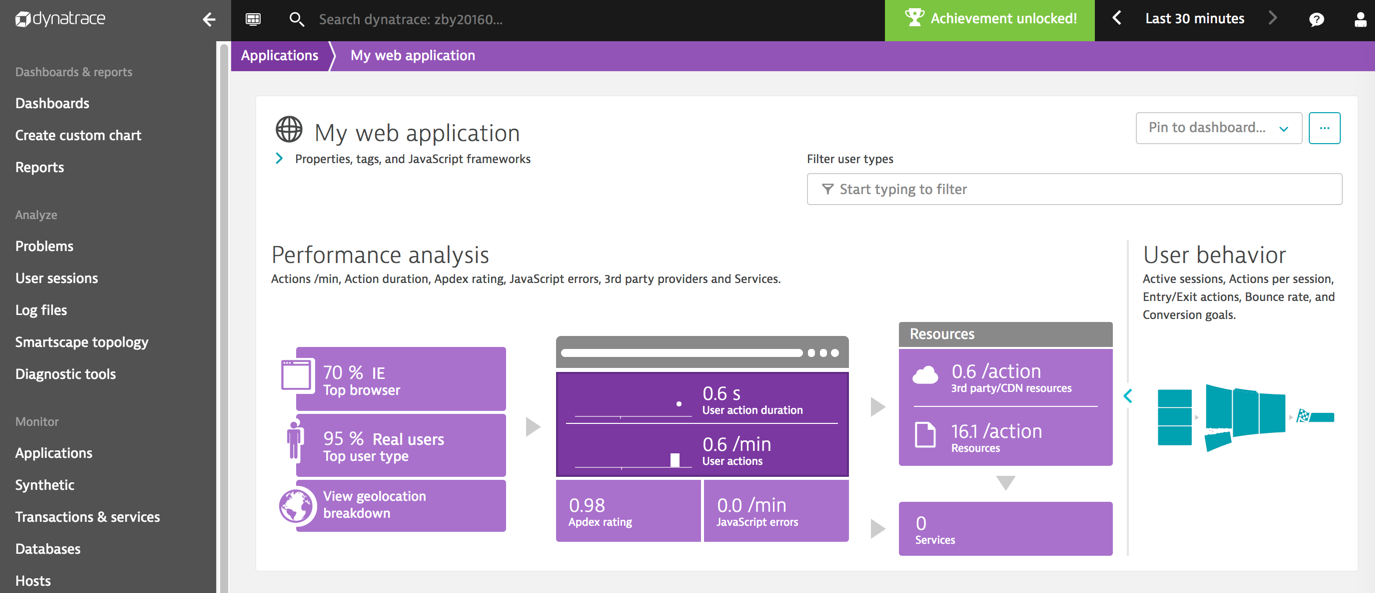1375x593 pixels.
Task: Open the dashboard keyboard icon in top bar
Action: click(x=253, y=19)
